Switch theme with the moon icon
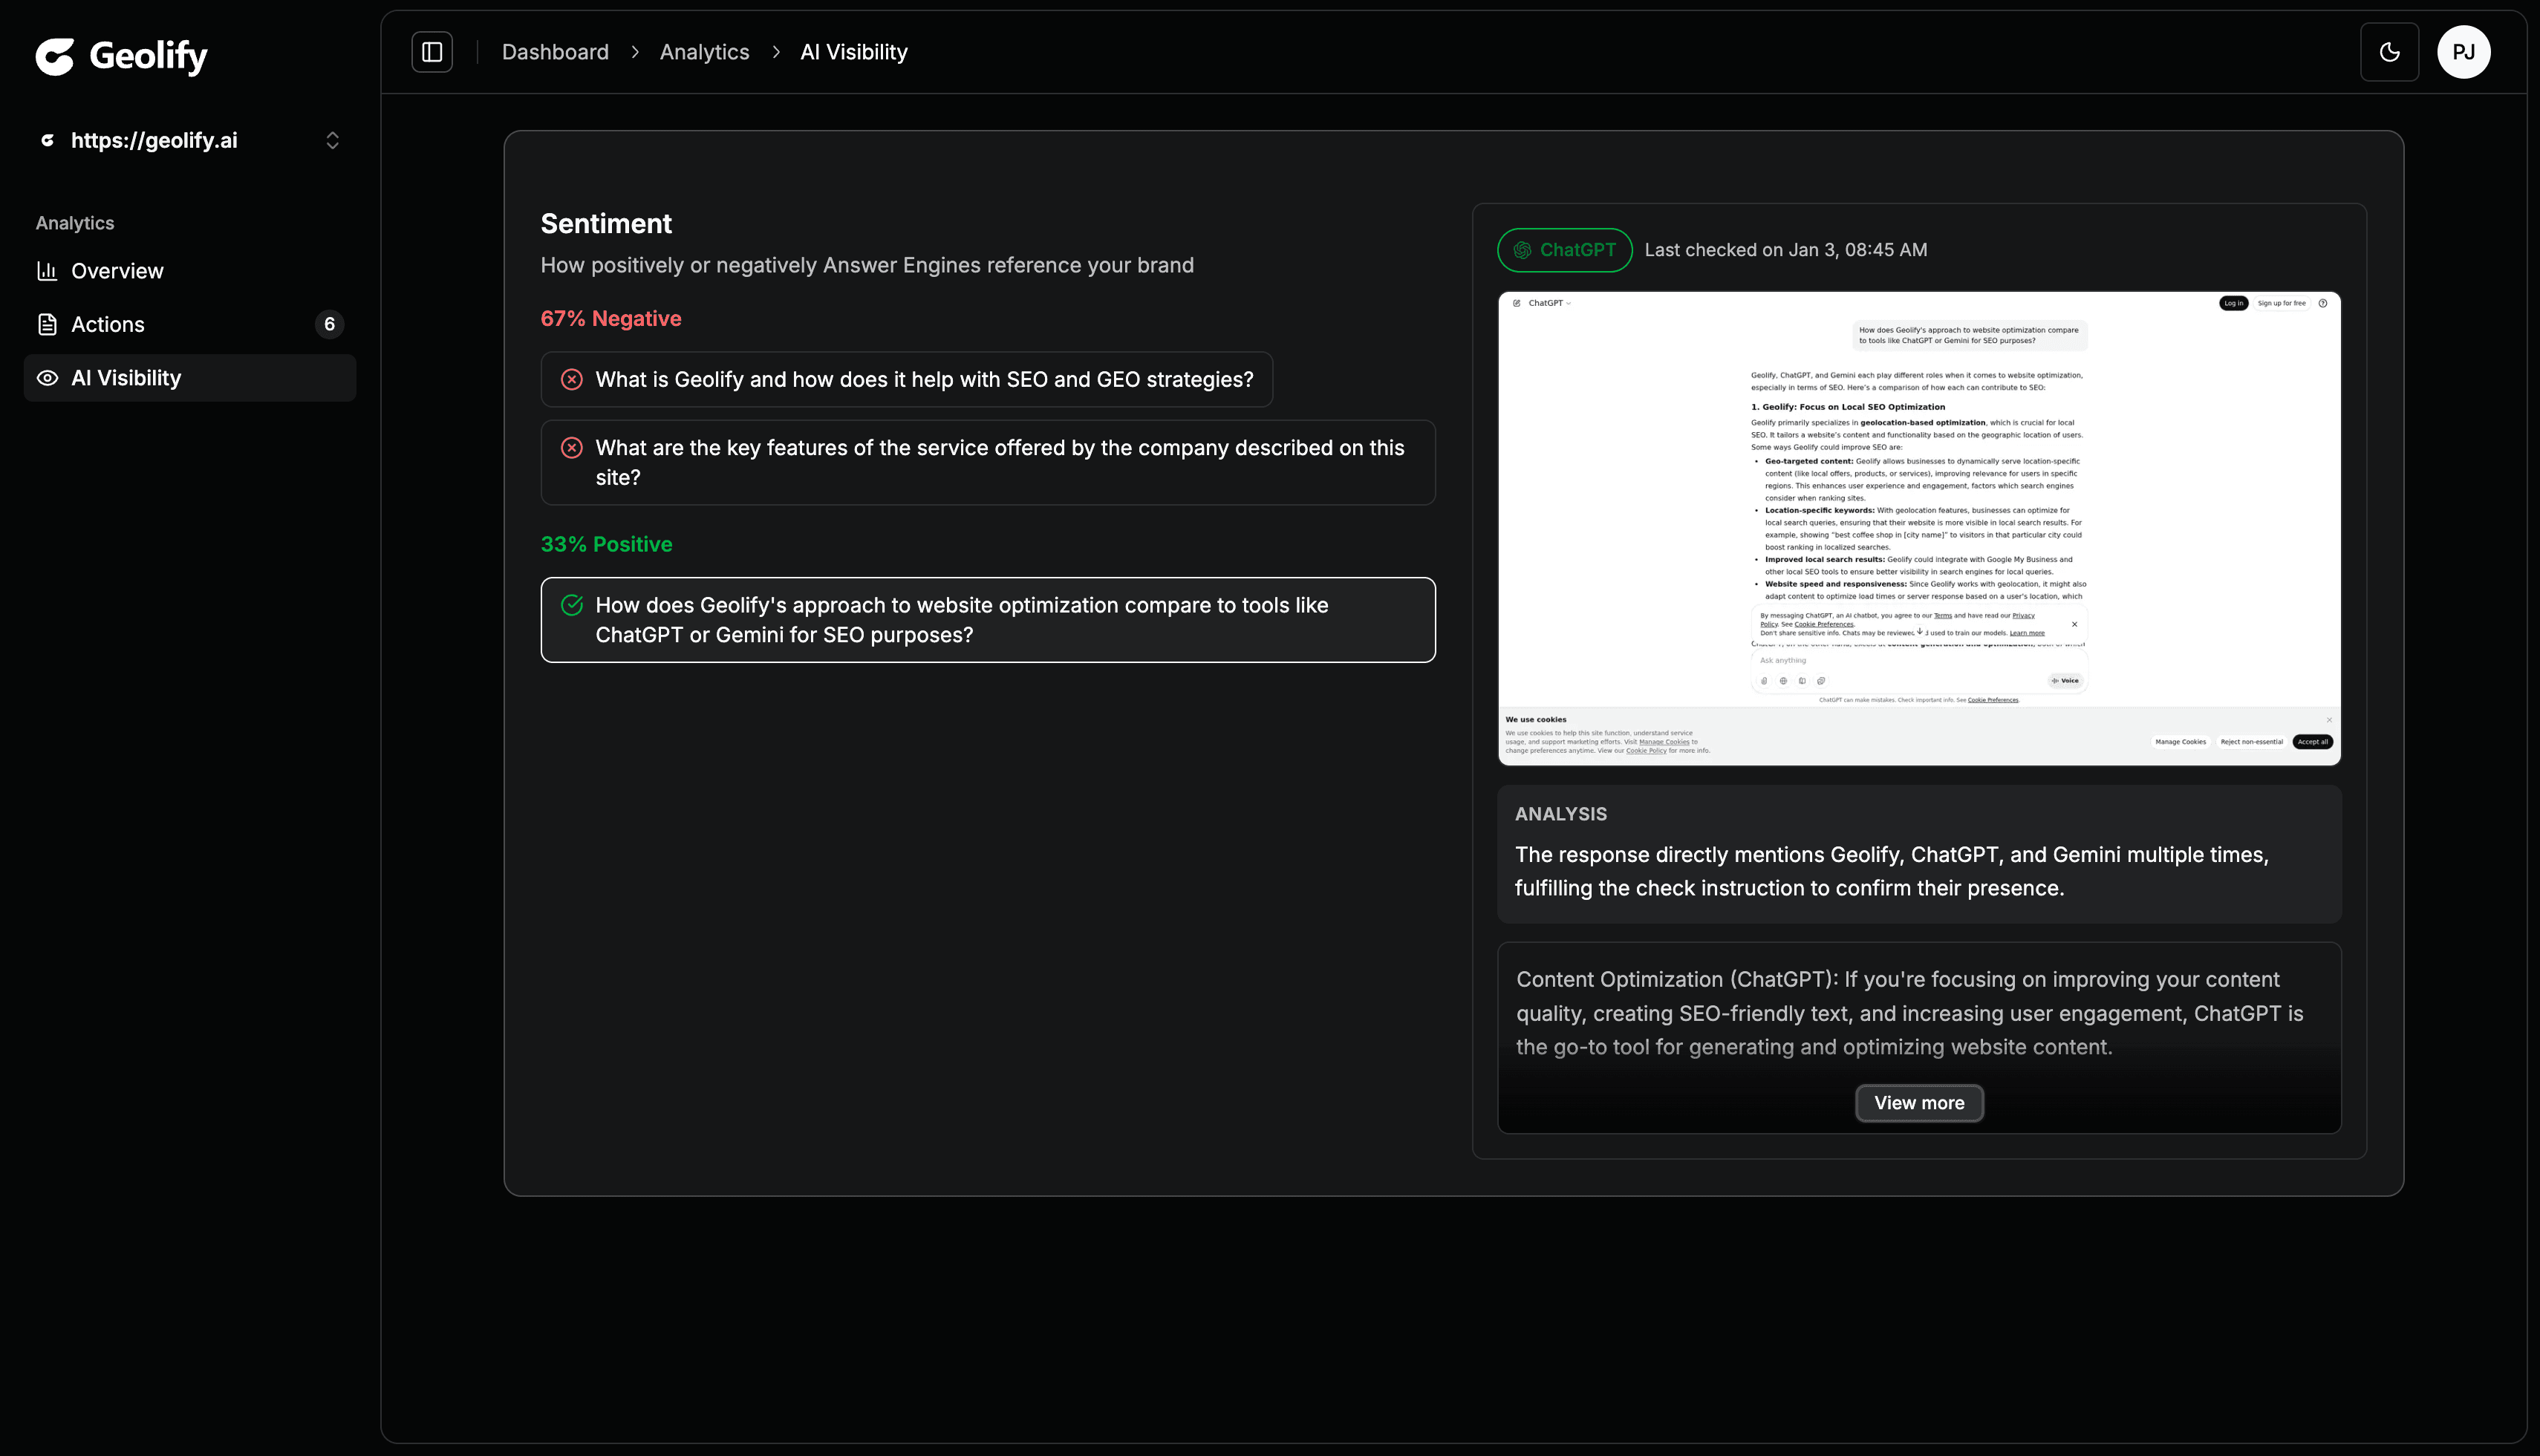This screenshot has width=2540, height=1456. 2389,52
